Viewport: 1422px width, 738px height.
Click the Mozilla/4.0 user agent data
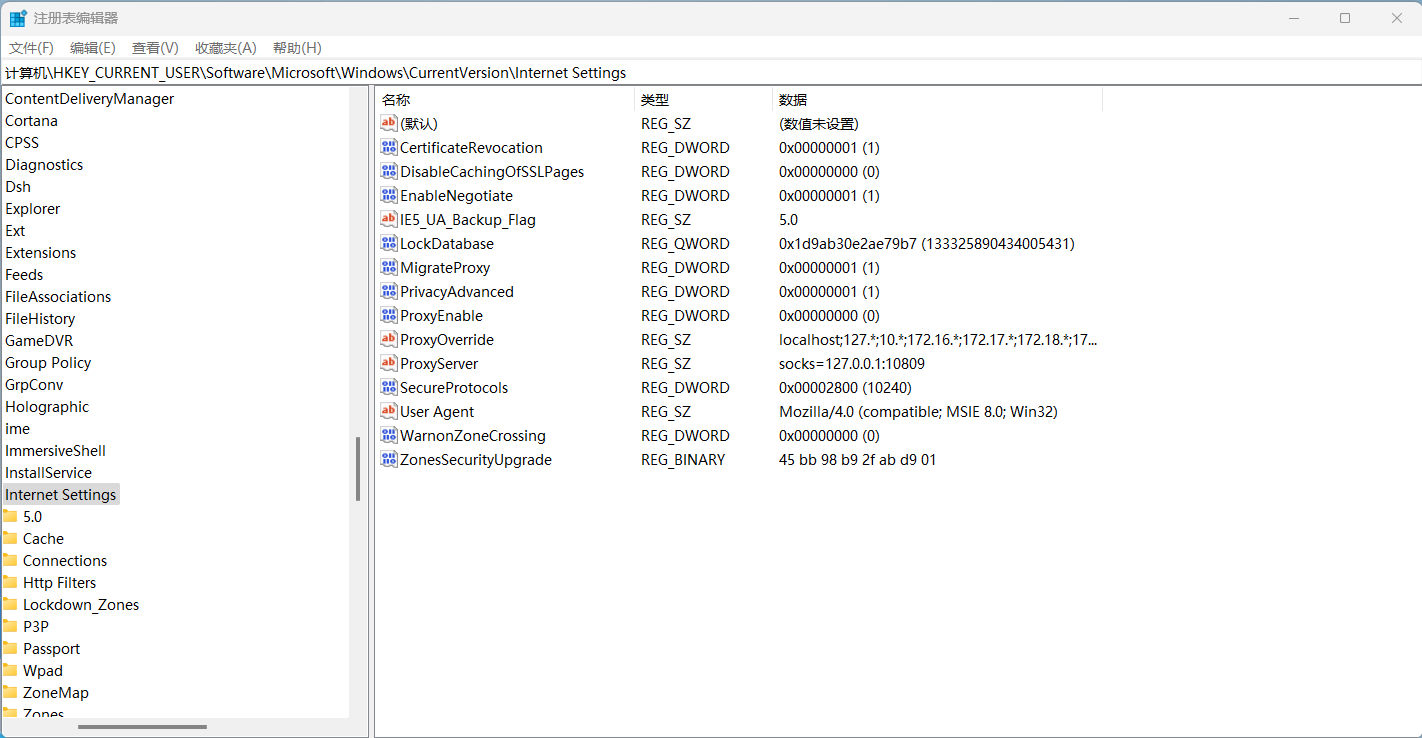coord(918,411)
